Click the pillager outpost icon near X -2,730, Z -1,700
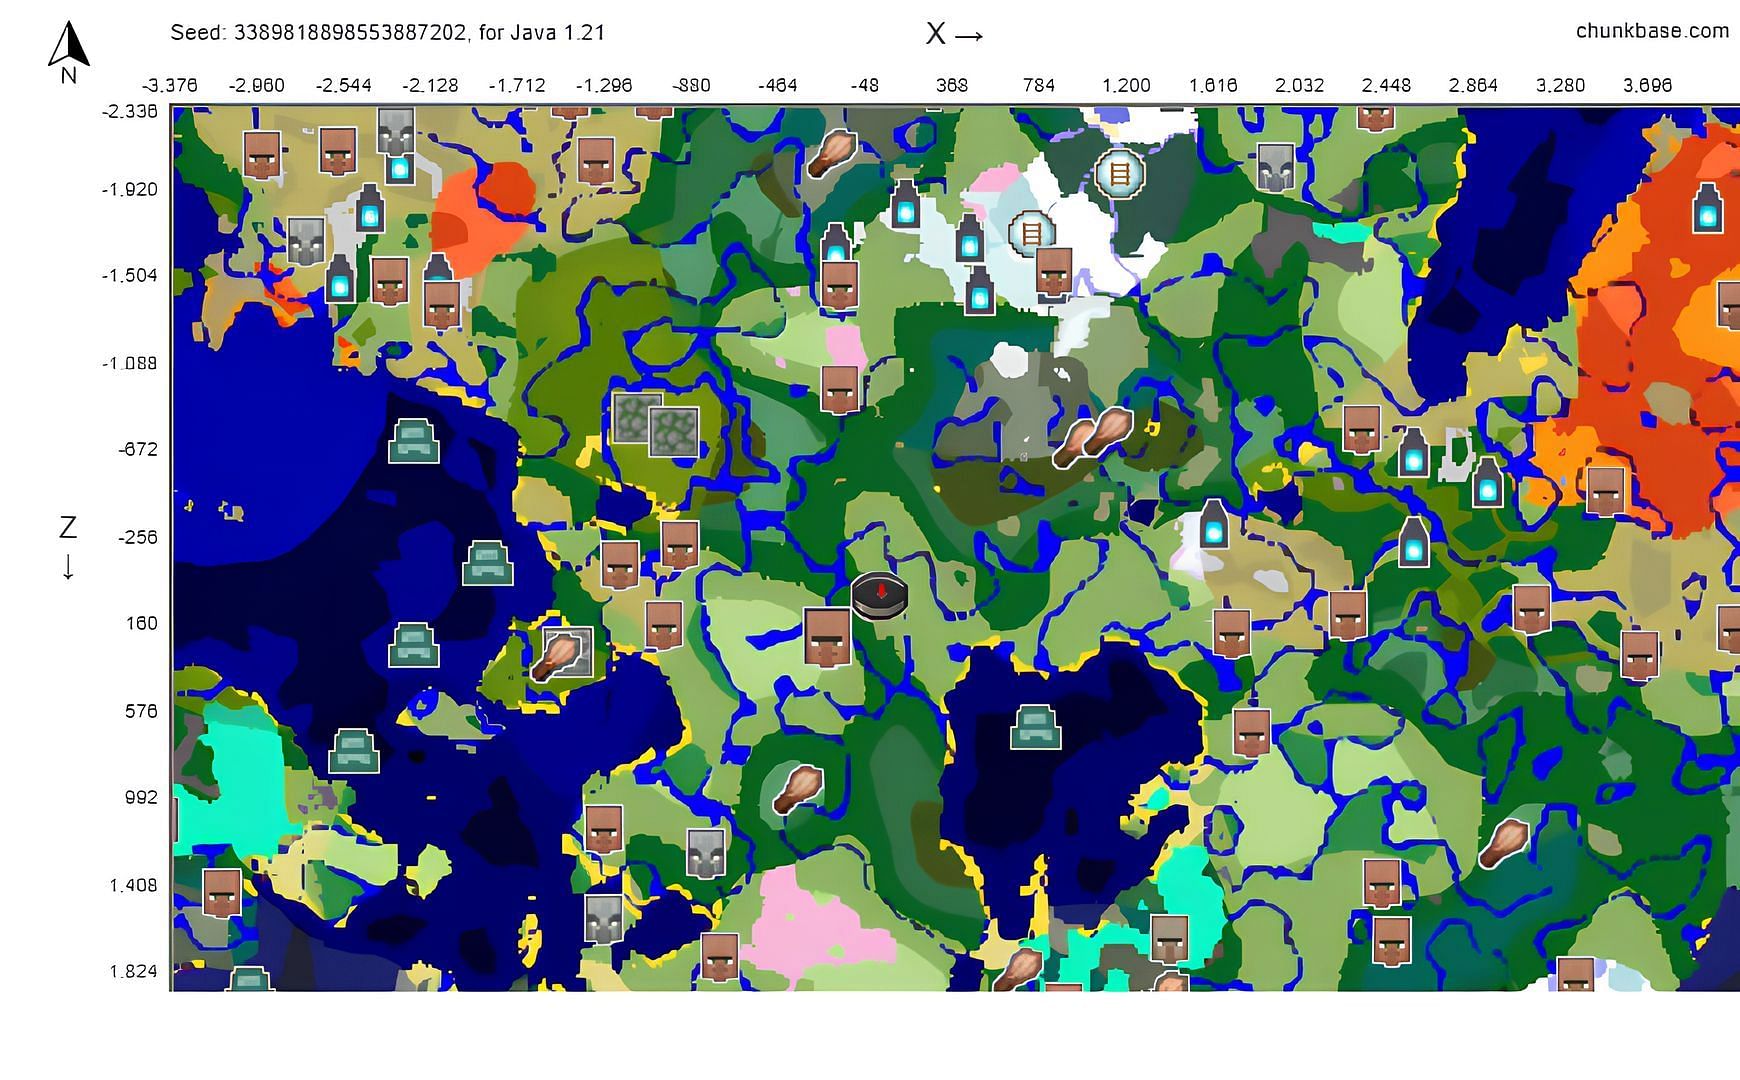This screenshot has width=1740, height=1080. [x=306, y=241]
